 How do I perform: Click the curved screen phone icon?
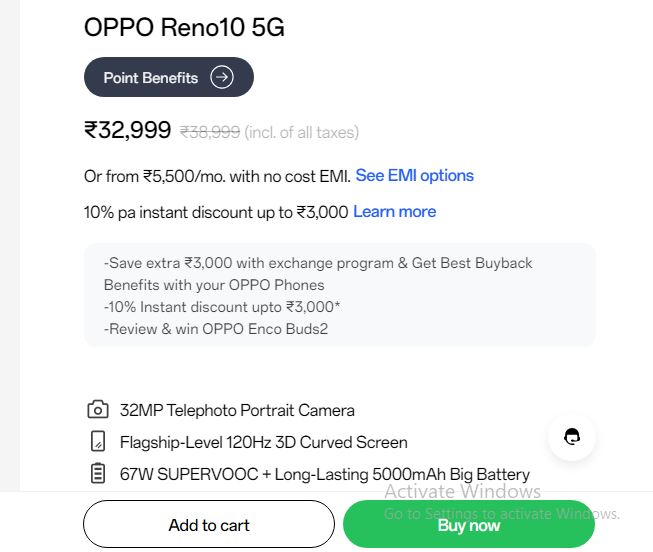point(98,441)
